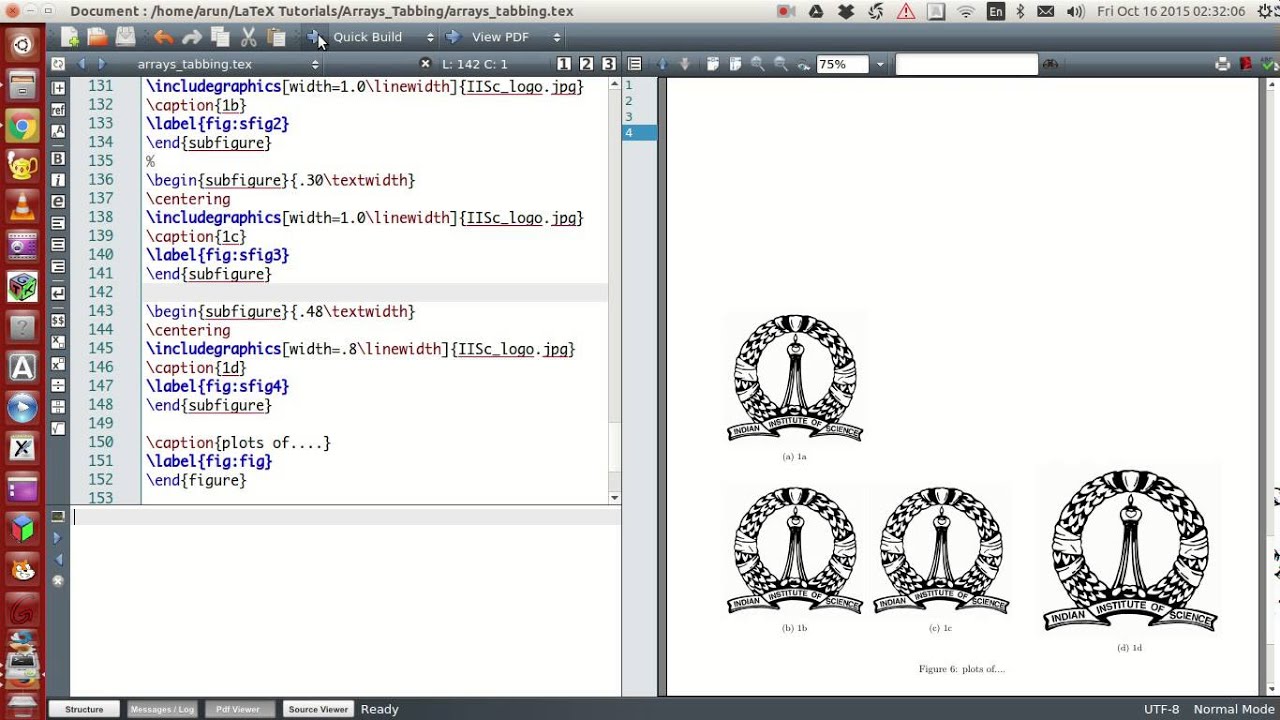Apply emphasis with the e icon
This screenshot has width=1280, height=720.
[58, 202]
